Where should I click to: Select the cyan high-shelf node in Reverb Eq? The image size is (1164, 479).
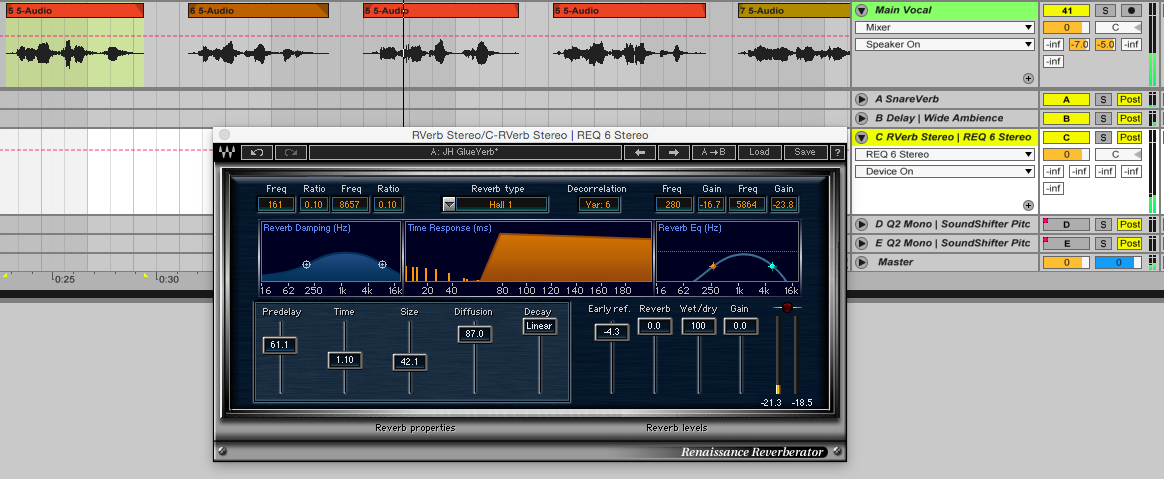pos(772,266)
